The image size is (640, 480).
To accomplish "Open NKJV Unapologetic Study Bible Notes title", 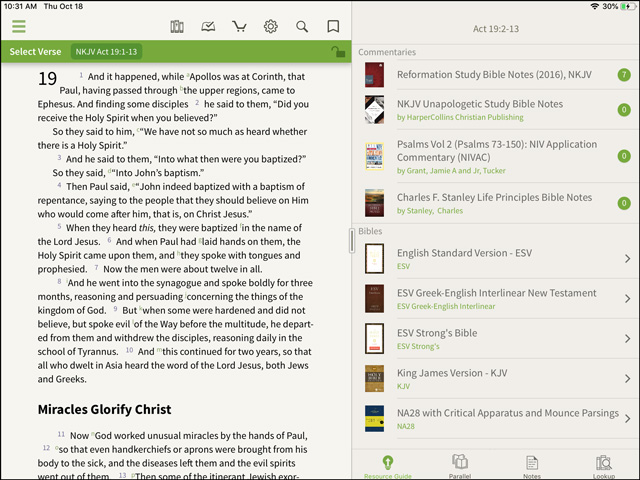I will coord(480,104).
